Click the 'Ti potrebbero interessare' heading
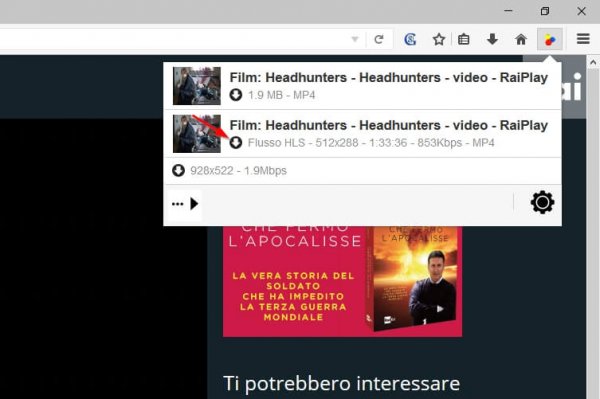Image resolution: width=600 pixels, height=399 pixels. click(x=341, y=383)
